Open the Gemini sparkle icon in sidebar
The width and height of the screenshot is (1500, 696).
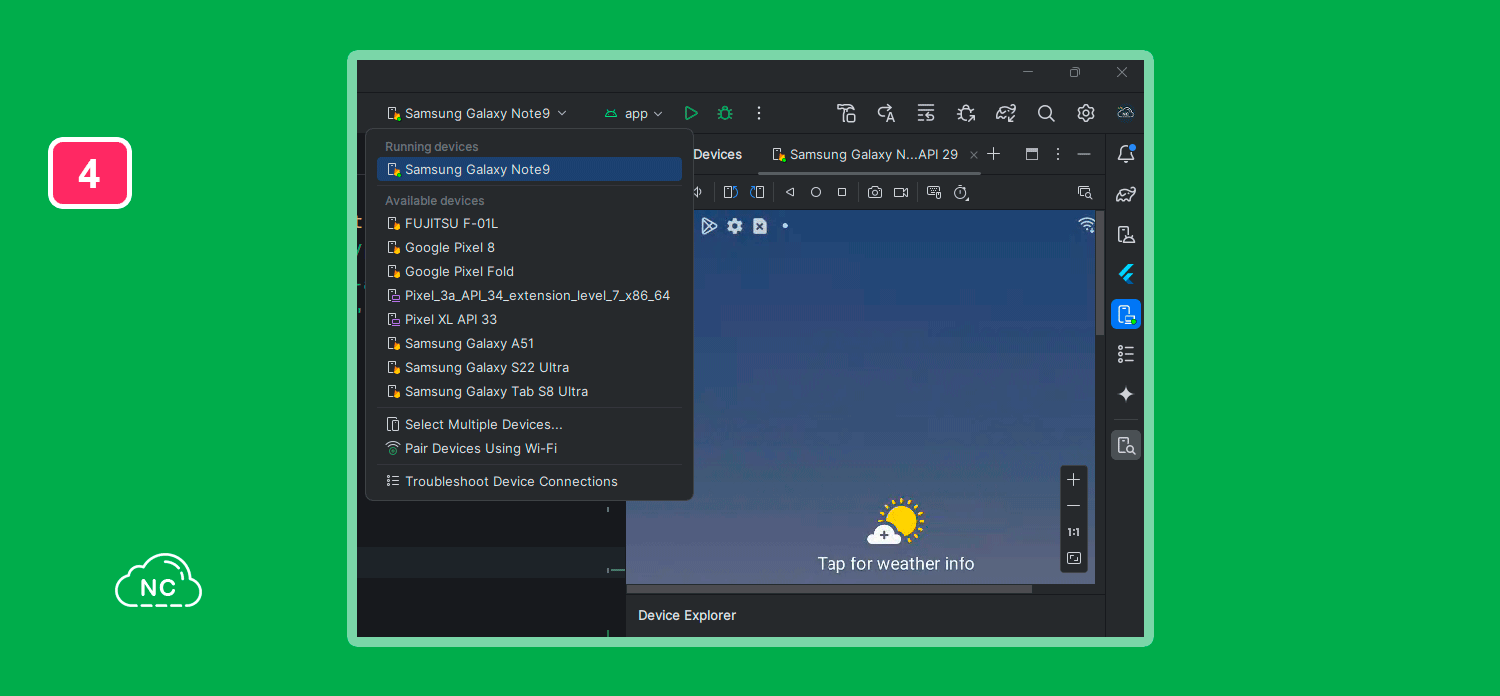(x=1126, y=394)
